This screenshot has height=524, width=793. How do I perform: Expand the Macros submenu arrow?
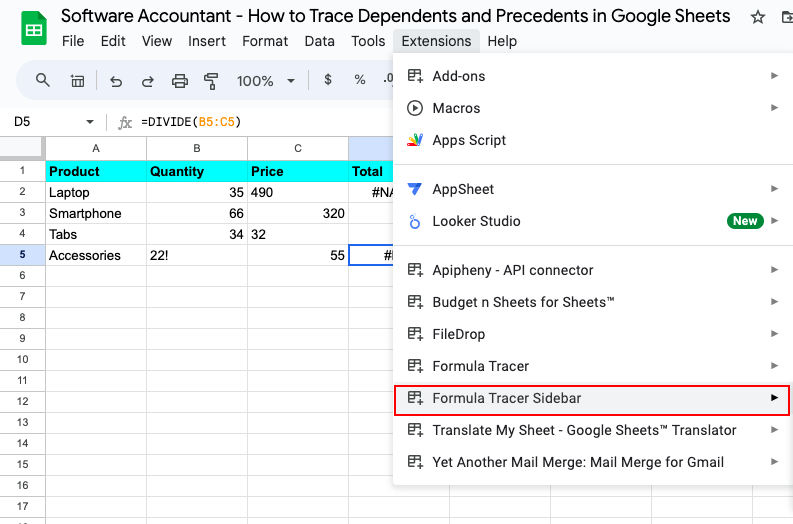(774, 108)
